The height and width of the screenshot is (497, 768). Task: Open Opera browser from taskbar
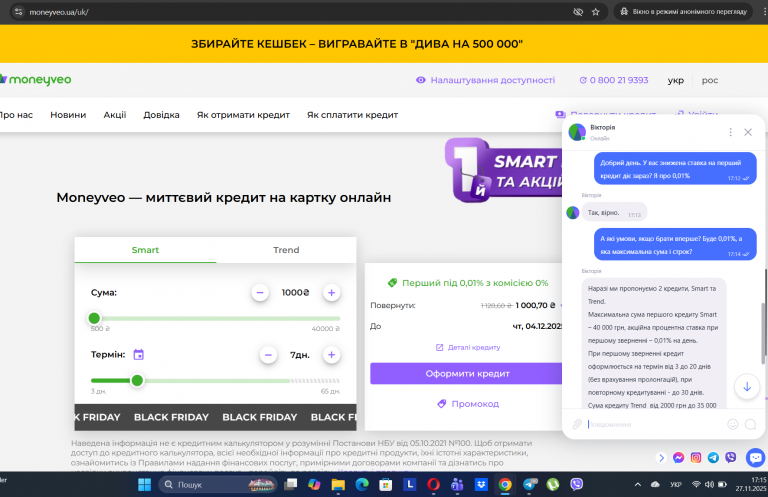[x=433, y=485]
